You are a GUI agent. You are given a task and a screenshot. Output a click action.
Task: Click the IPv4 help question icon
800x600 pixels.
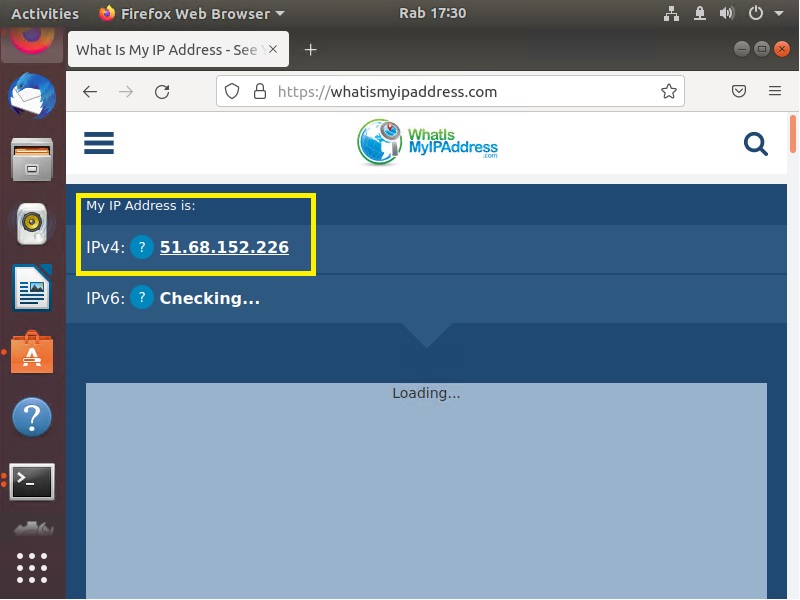pos(142,247)
